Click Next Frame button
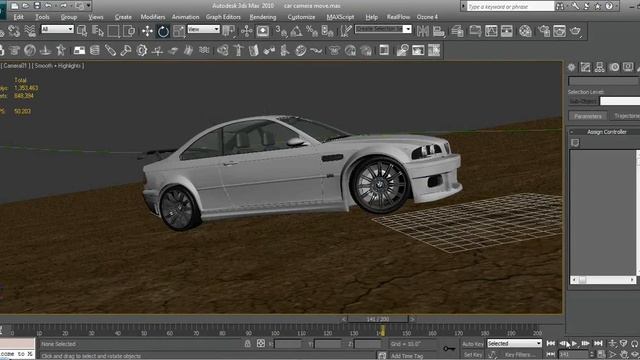The height and width of the screenshot is (360, 640). (x=586, y=344)
